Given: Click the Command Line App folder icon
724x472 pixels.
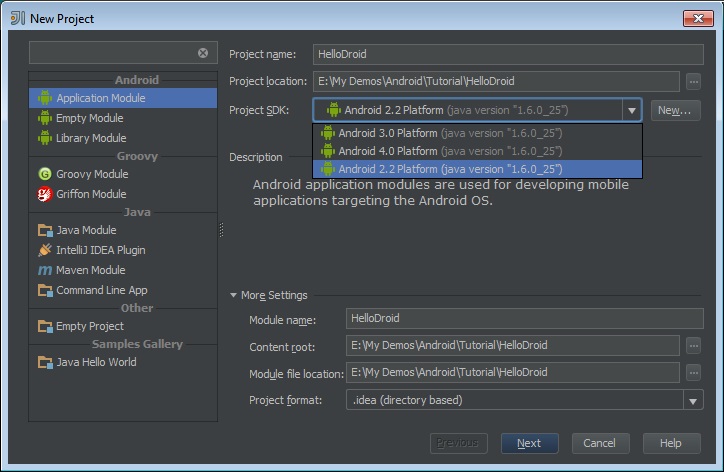Looking at the screenshot, I should 45,290.
